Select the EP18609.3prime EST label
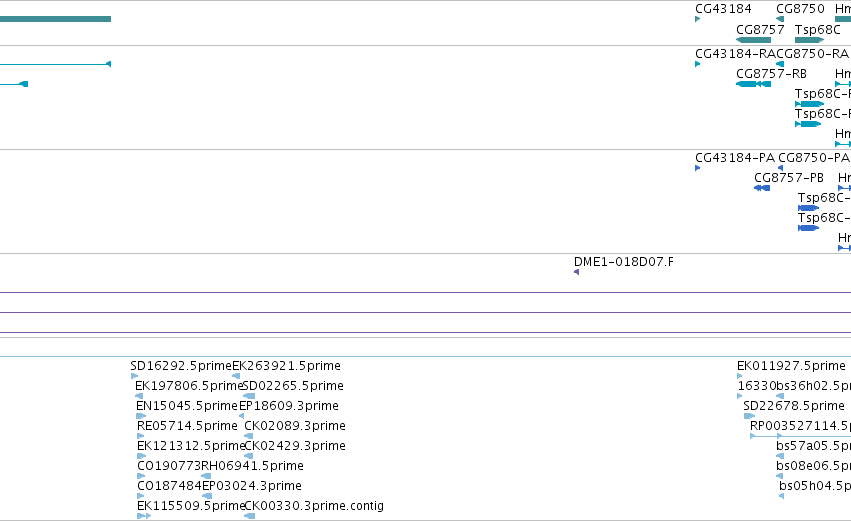The height and width of the screenshot is (521, 851). tap(289, 406)
